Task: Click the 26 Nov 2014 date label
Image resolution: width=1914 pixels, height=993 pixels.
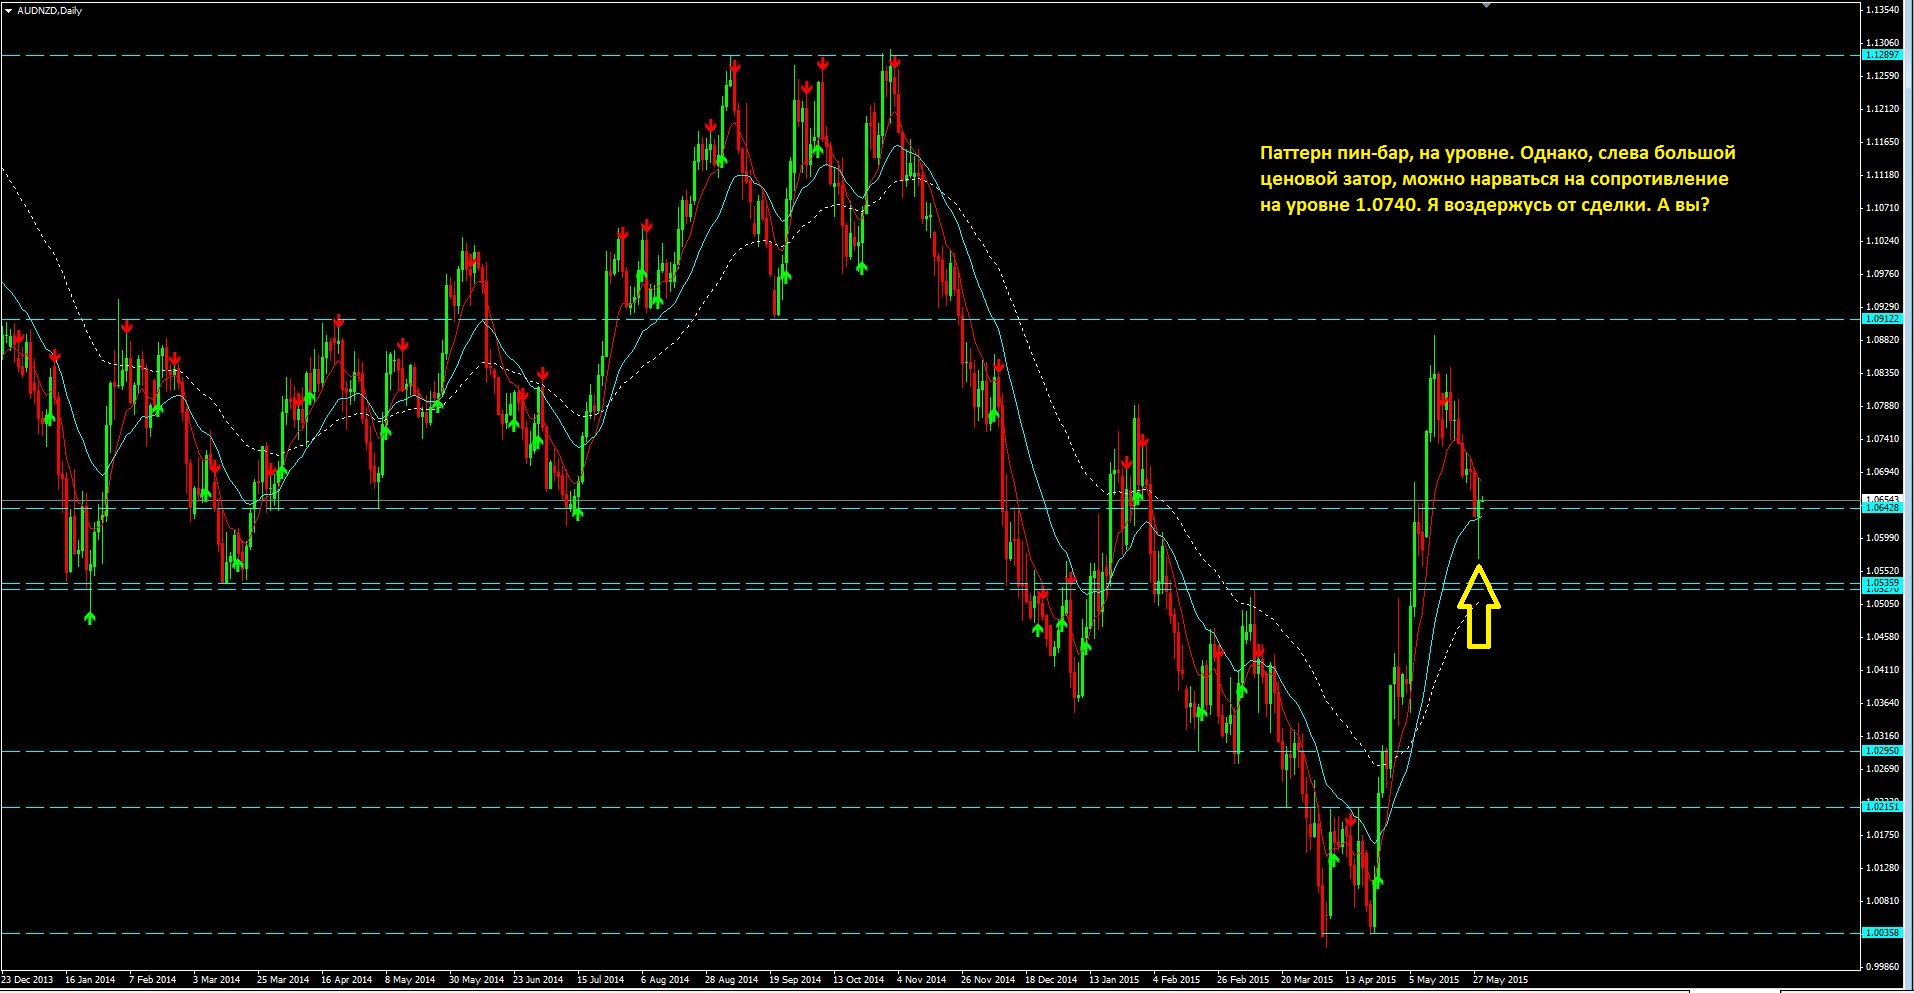Action: [x=987, y=980]
